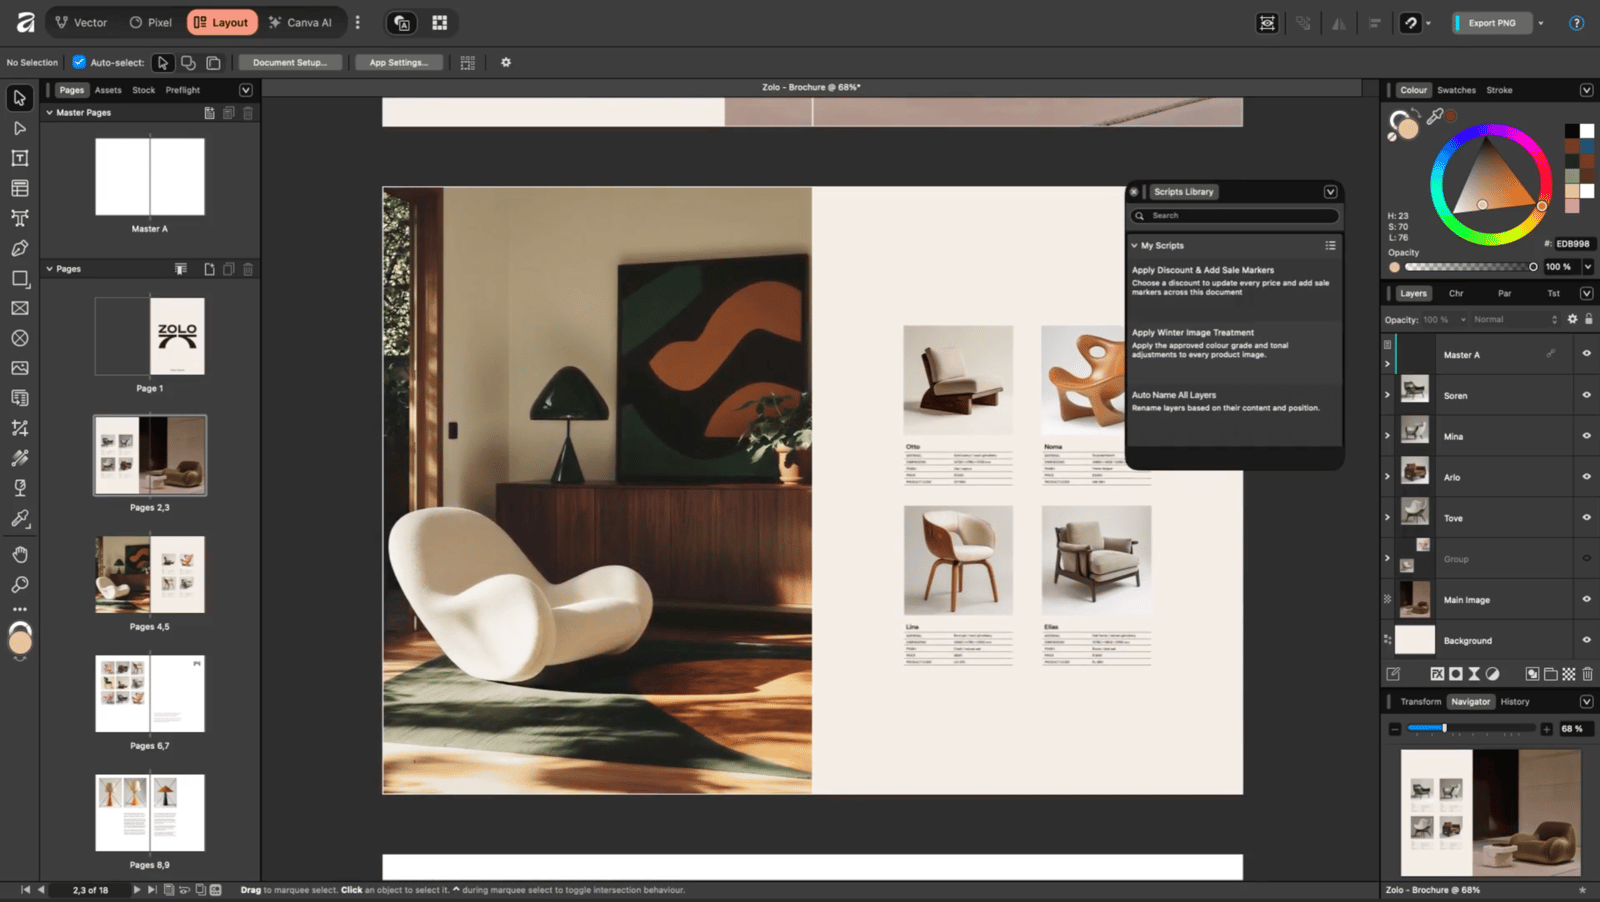
Task: Toggle the Auto-select checkbox
Action: coord(79,62)
